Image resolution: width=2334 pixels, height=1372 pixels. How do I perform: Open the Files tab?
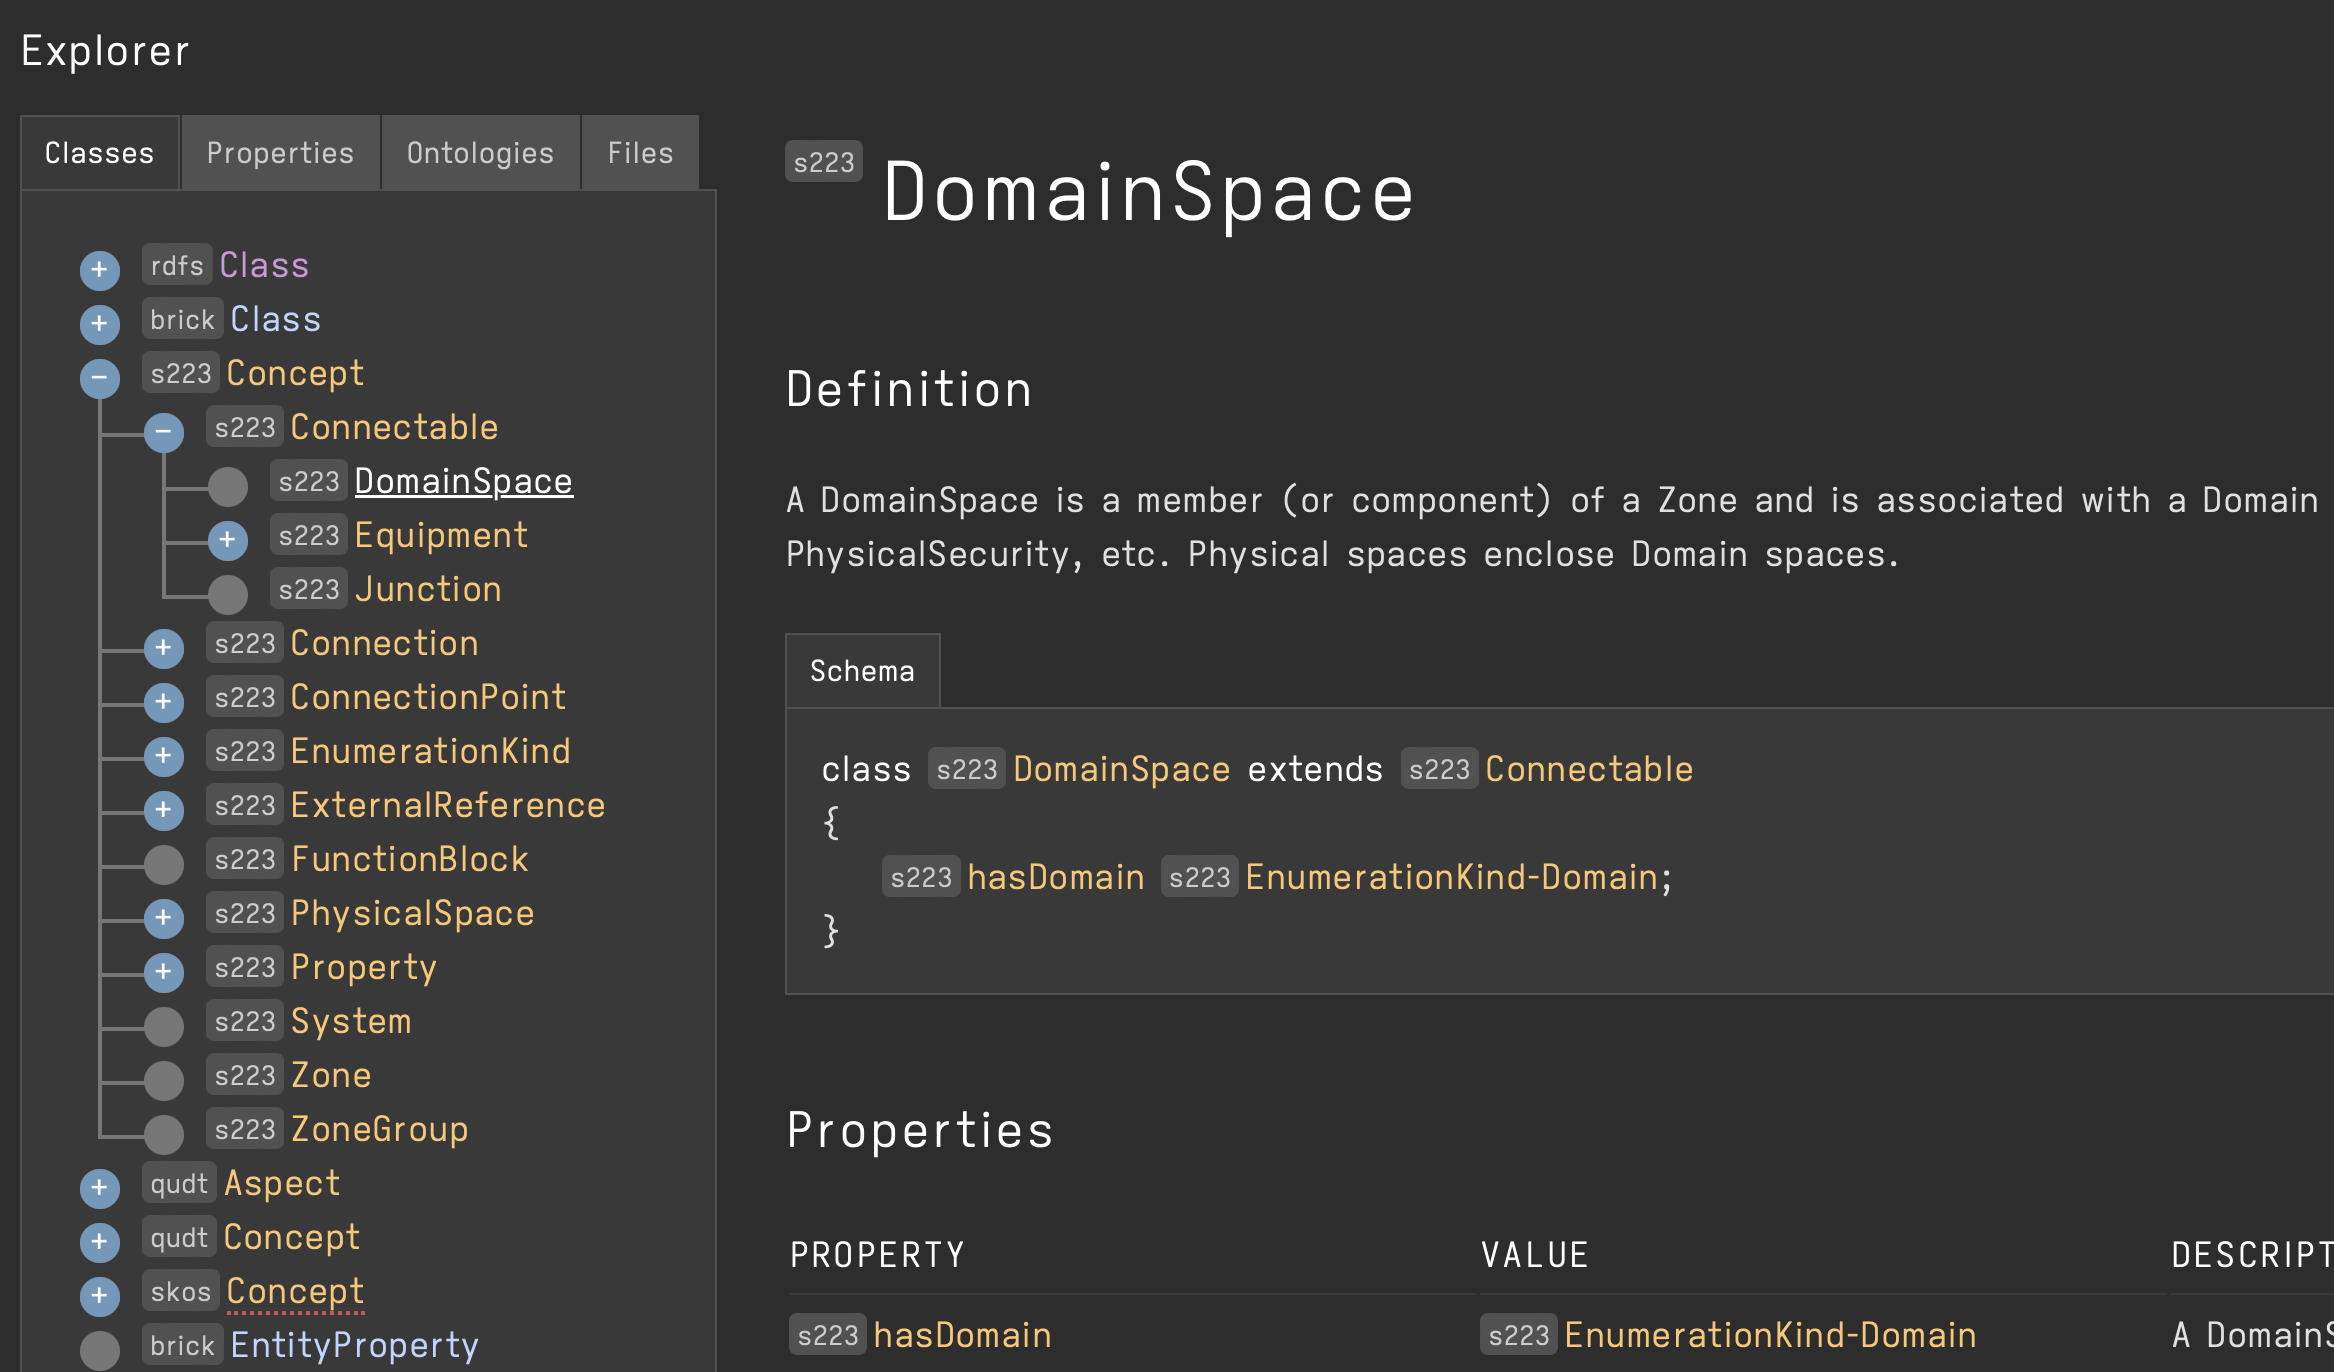(640, 153)
